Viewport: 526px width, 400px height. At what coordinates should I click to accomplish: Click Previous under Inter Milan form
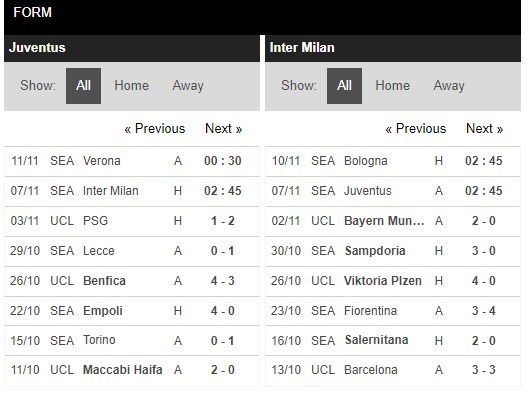(x=416, y=129)
